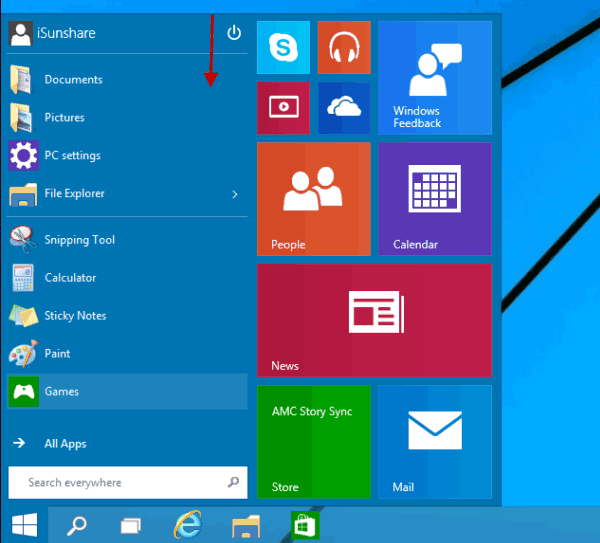The width and height of the screenshot is (600, 543).
Task: Click the magnifier icon in search box
Action: 233,482
